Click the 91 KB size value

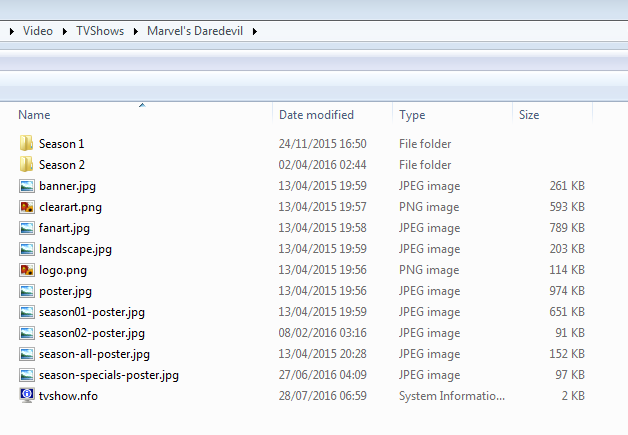click(570, 333)
